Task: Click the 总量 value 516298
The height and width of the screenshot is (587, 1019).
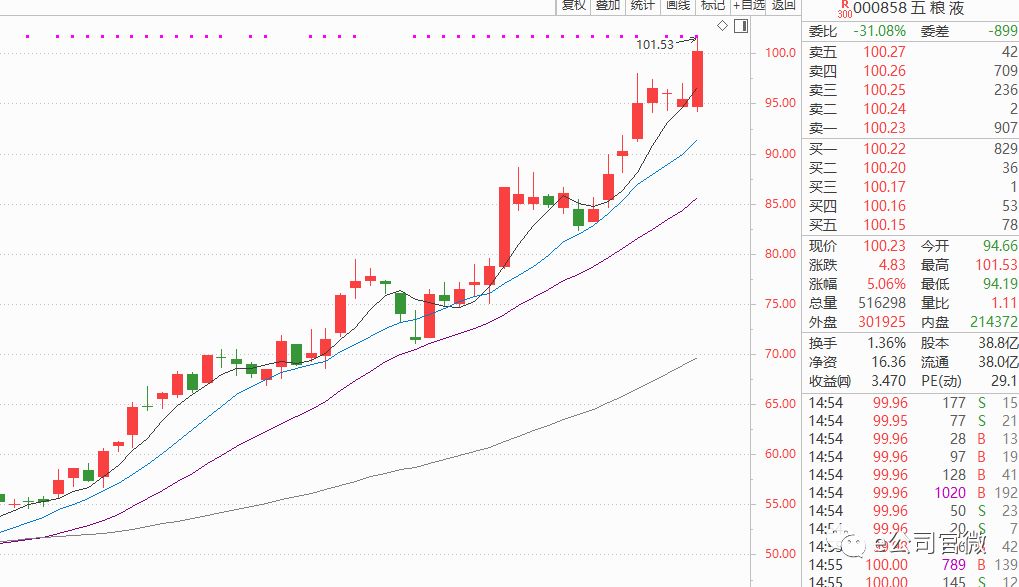Action: point(882,303)
